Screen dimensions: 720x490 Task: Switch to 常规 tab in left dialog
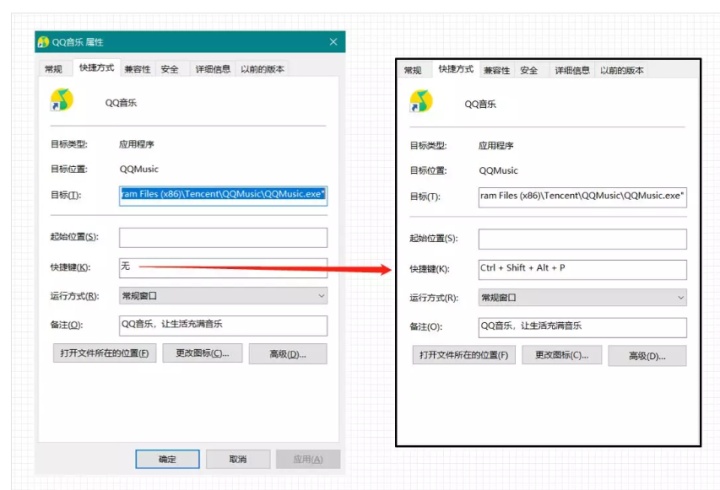[x=53, y=69]
